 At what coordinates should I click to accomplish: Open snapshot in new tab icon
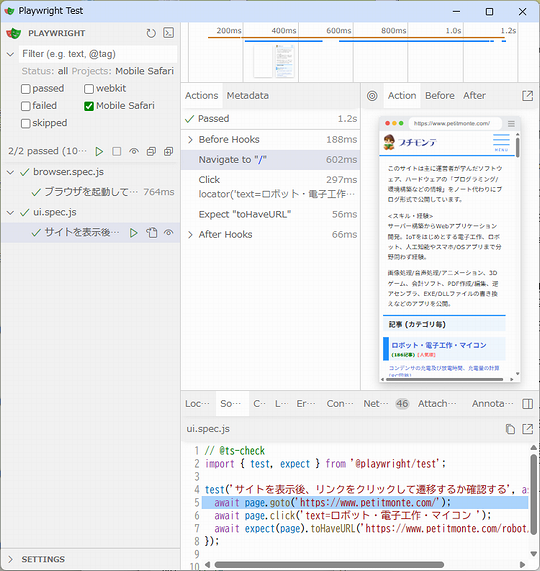tap(527, 96)
